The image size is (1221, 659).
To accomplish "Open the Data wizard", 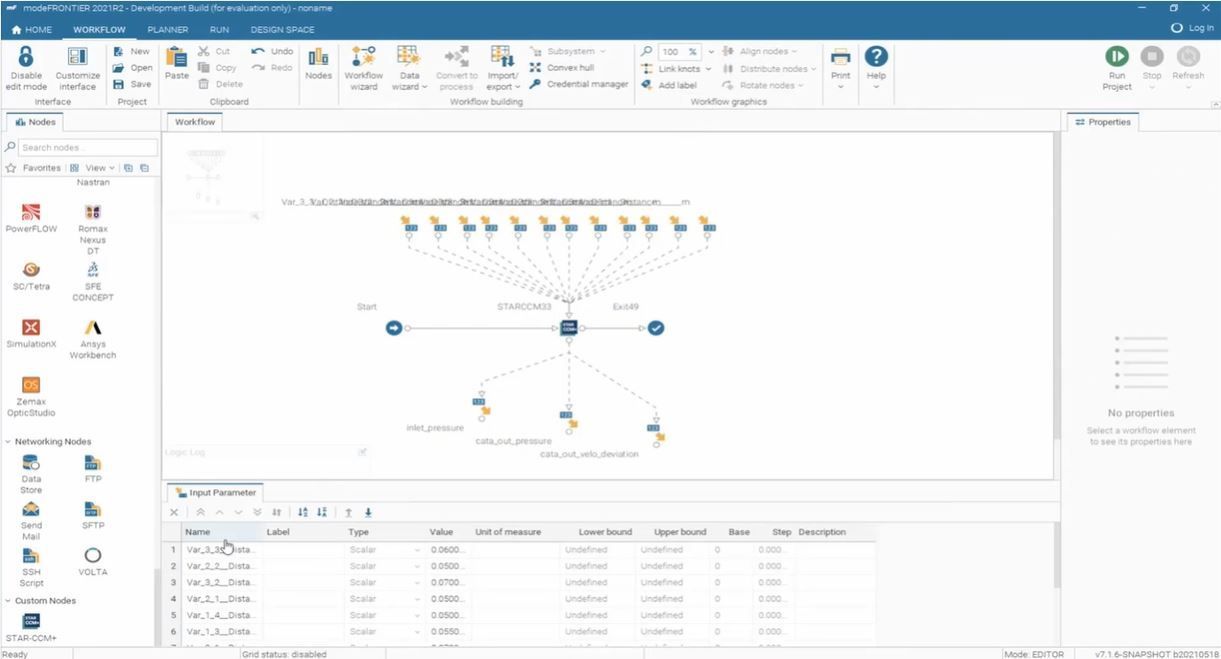I will coord(408,68).
